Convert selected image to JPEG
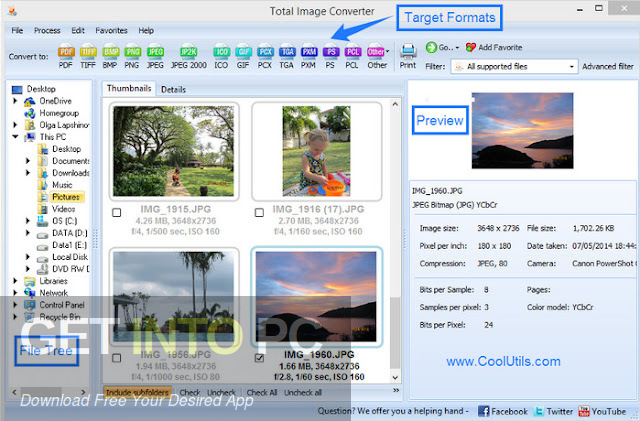Viewport: 640px width, 421px height. tap(155, 56)
